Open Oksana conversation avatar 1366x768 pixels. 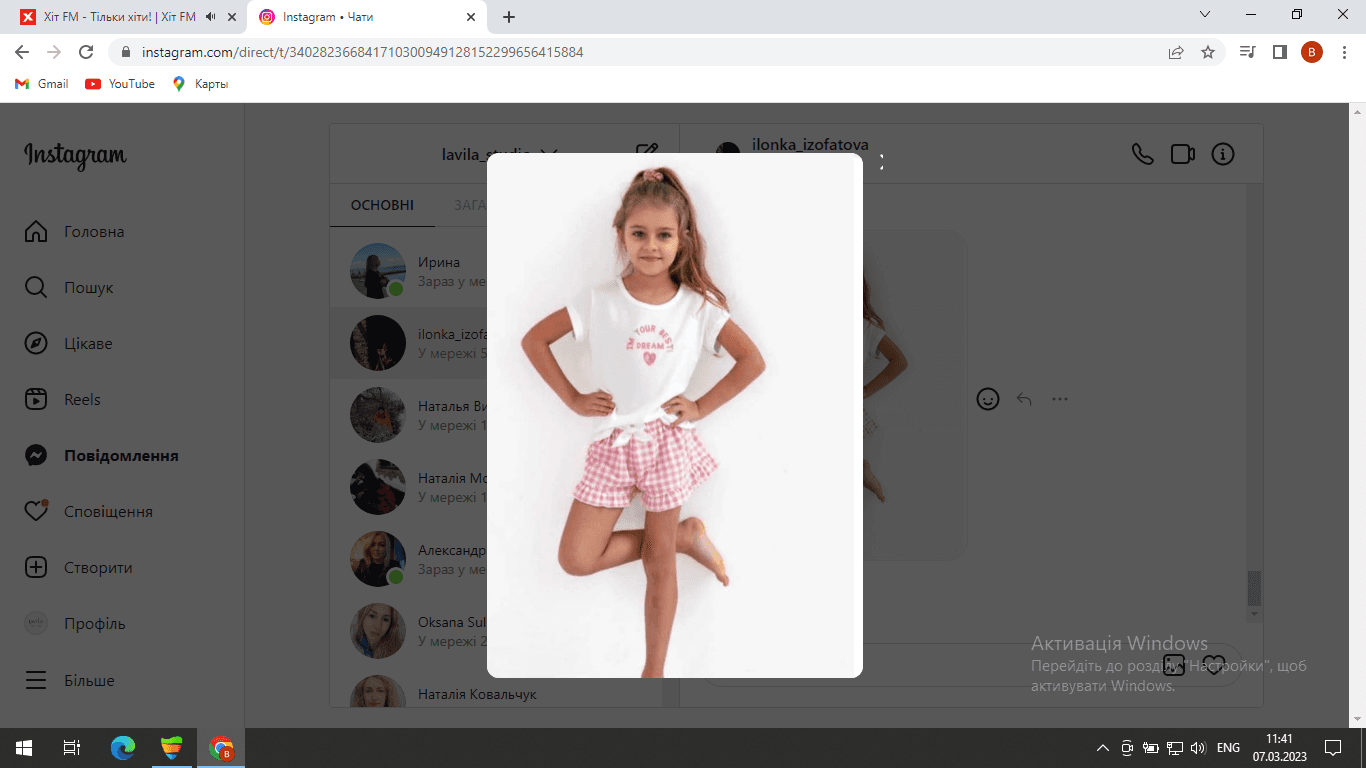(378, 631)
